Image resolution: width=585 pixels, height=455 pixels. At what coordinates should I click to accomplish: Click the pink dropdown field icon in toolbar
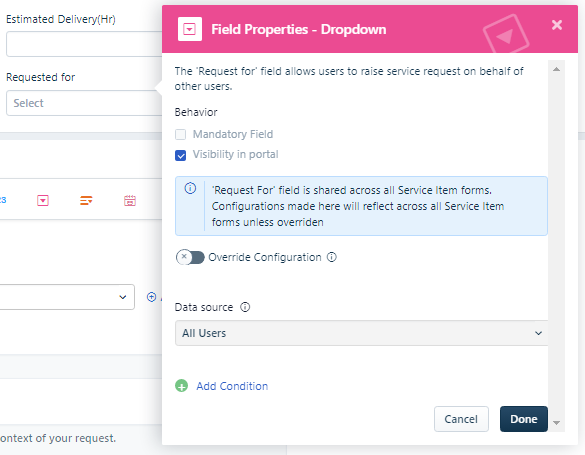pos(43,201)
